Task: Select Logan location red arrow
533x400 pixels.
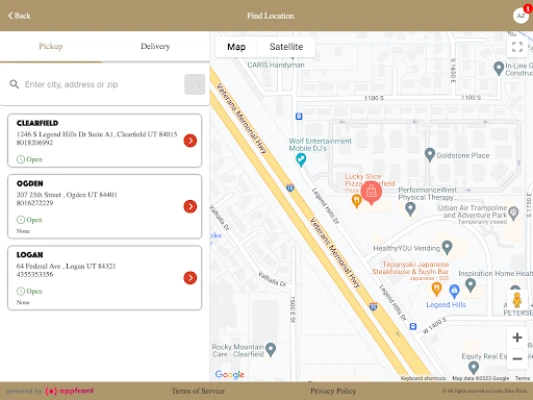Action: tap(190, 278)
